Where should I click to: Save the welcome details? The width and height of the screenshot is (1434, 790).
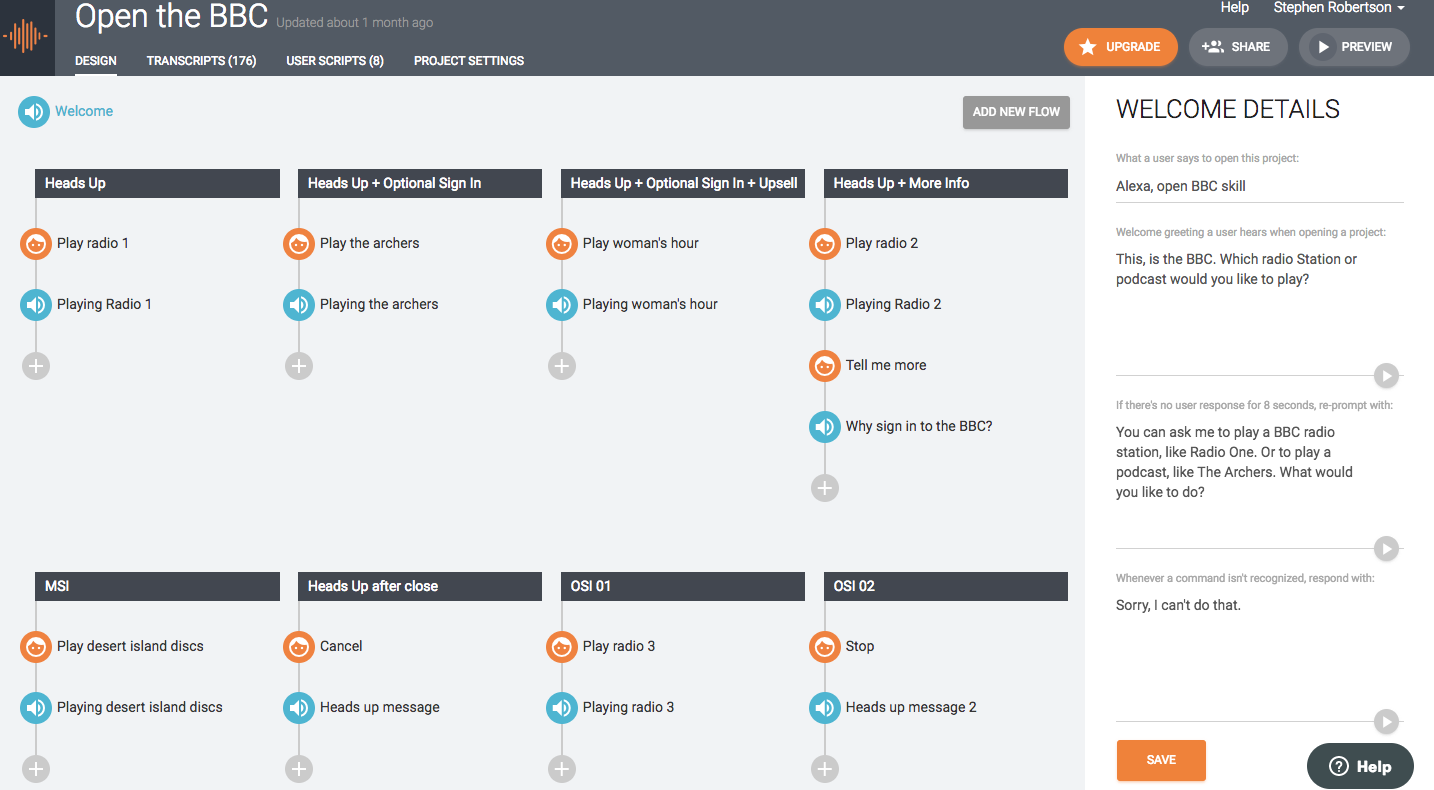coord(1161,760)
